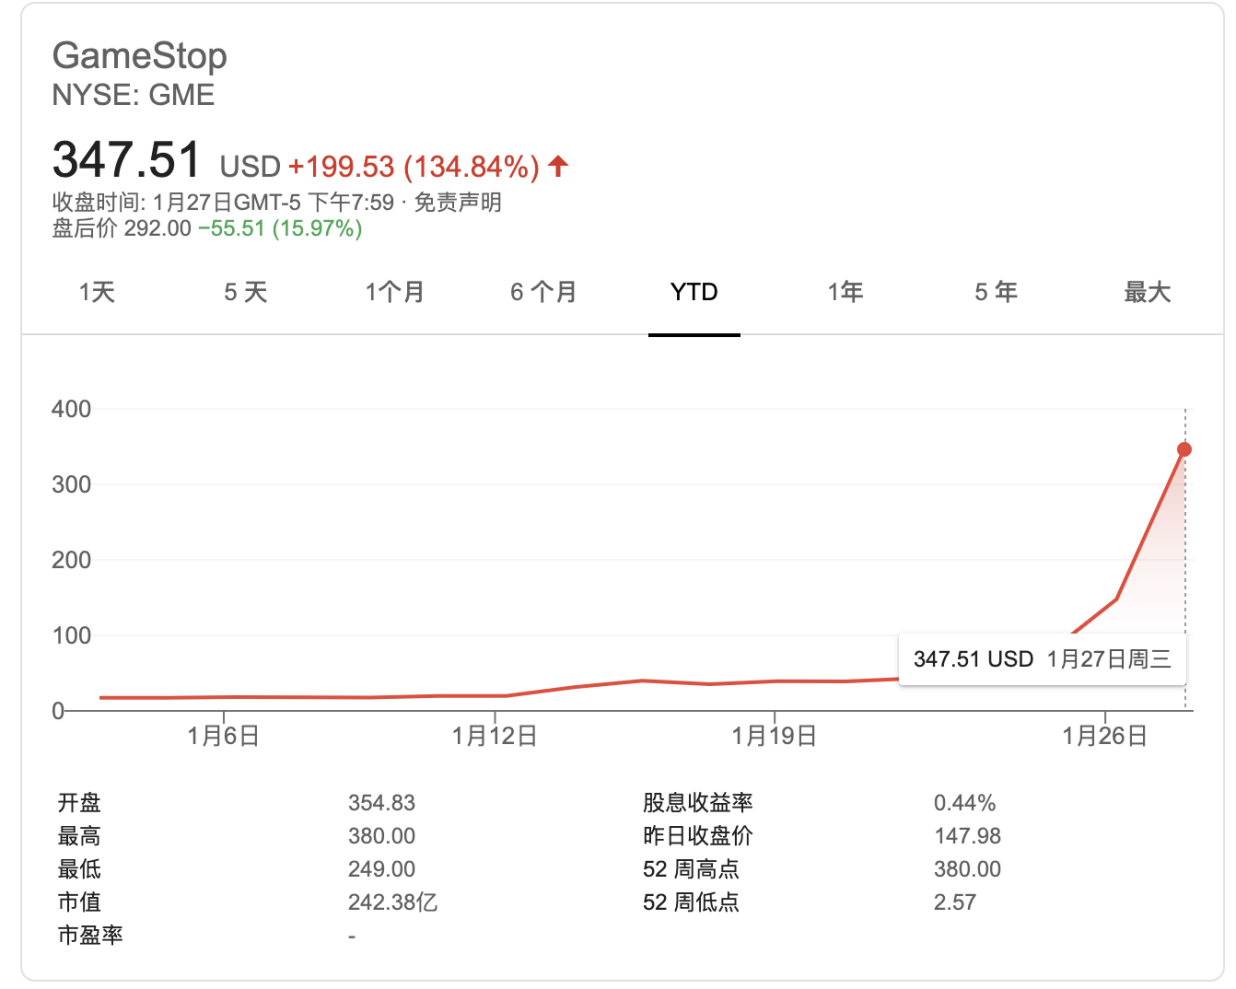This screenshot has height=989, width=1236.
Task: Click the 市值 value 242.38亿
Action: 392,902
